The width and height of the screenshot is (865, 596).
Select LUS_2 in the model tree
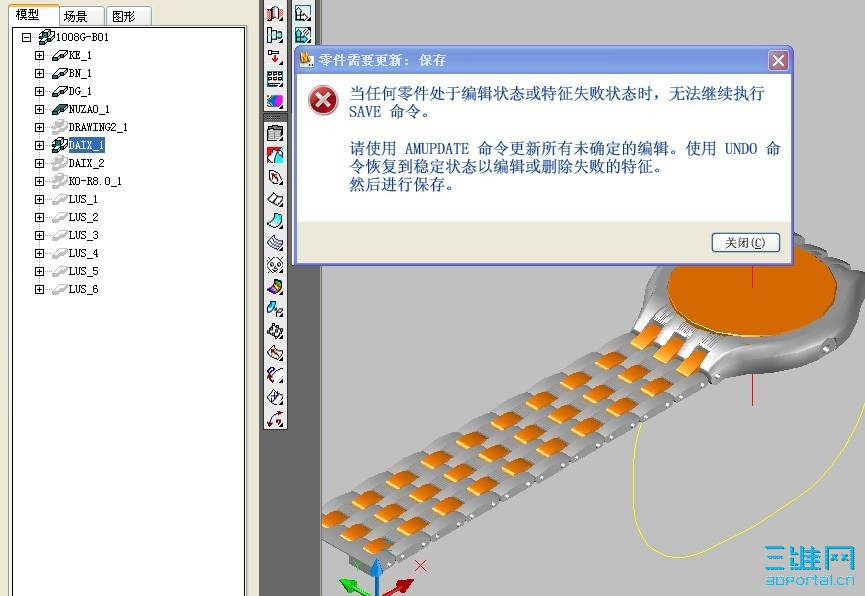pyautogui.click(x=83, y=217)
